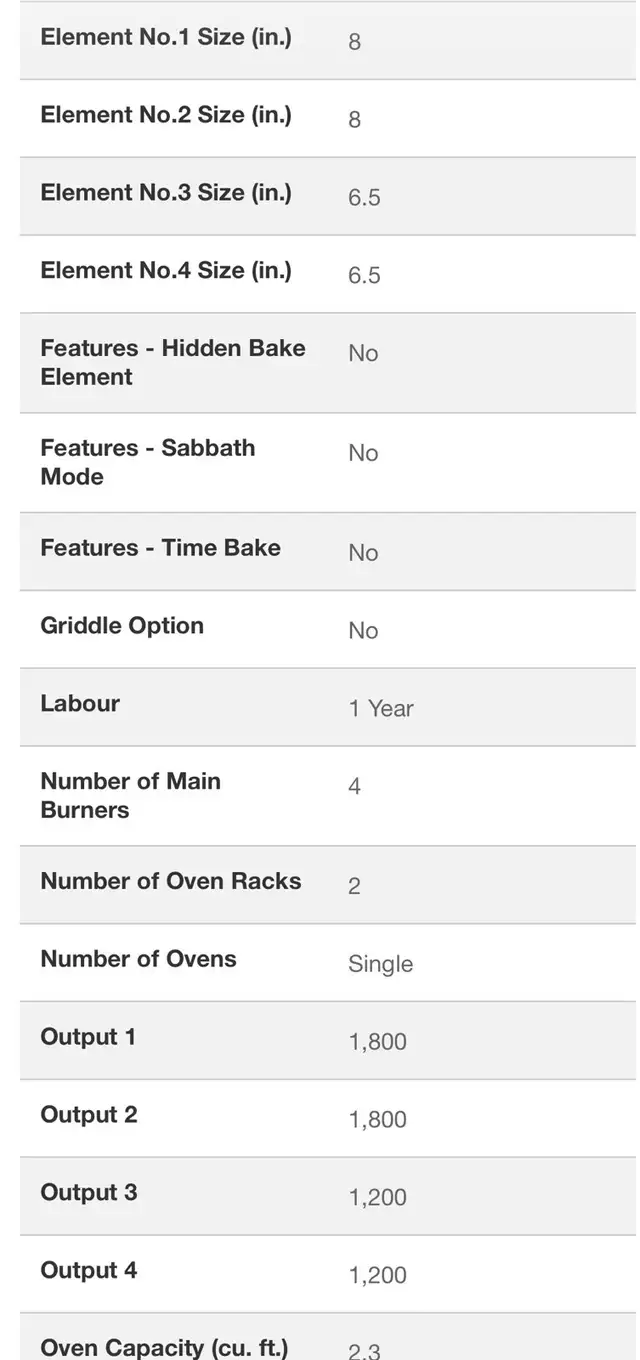The height and width of the screenshot is (1360, 640).
Task: Select the Labour row label
Action: click(x=80, y=703)
